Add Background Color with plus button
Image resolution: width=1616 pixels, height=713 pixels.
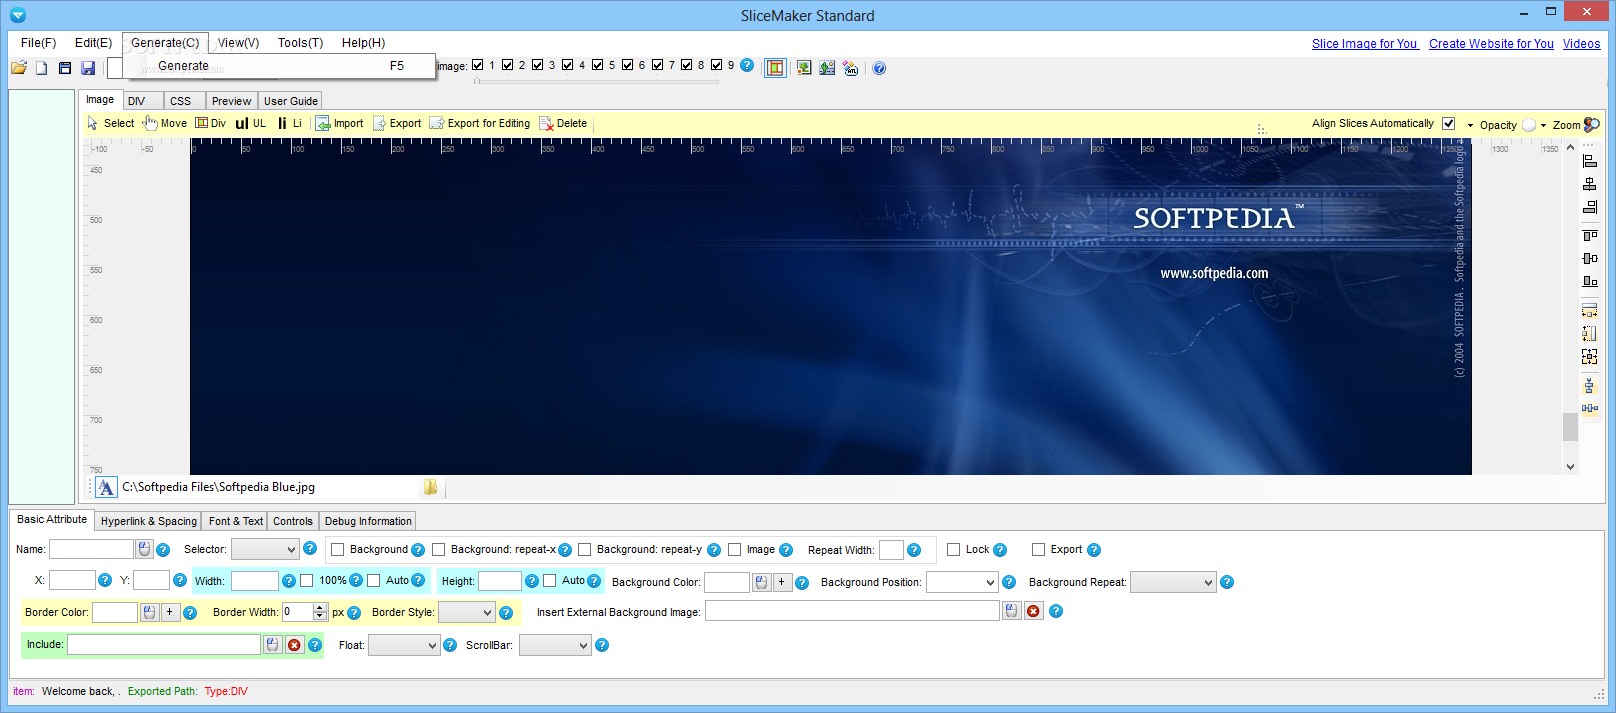782,582
